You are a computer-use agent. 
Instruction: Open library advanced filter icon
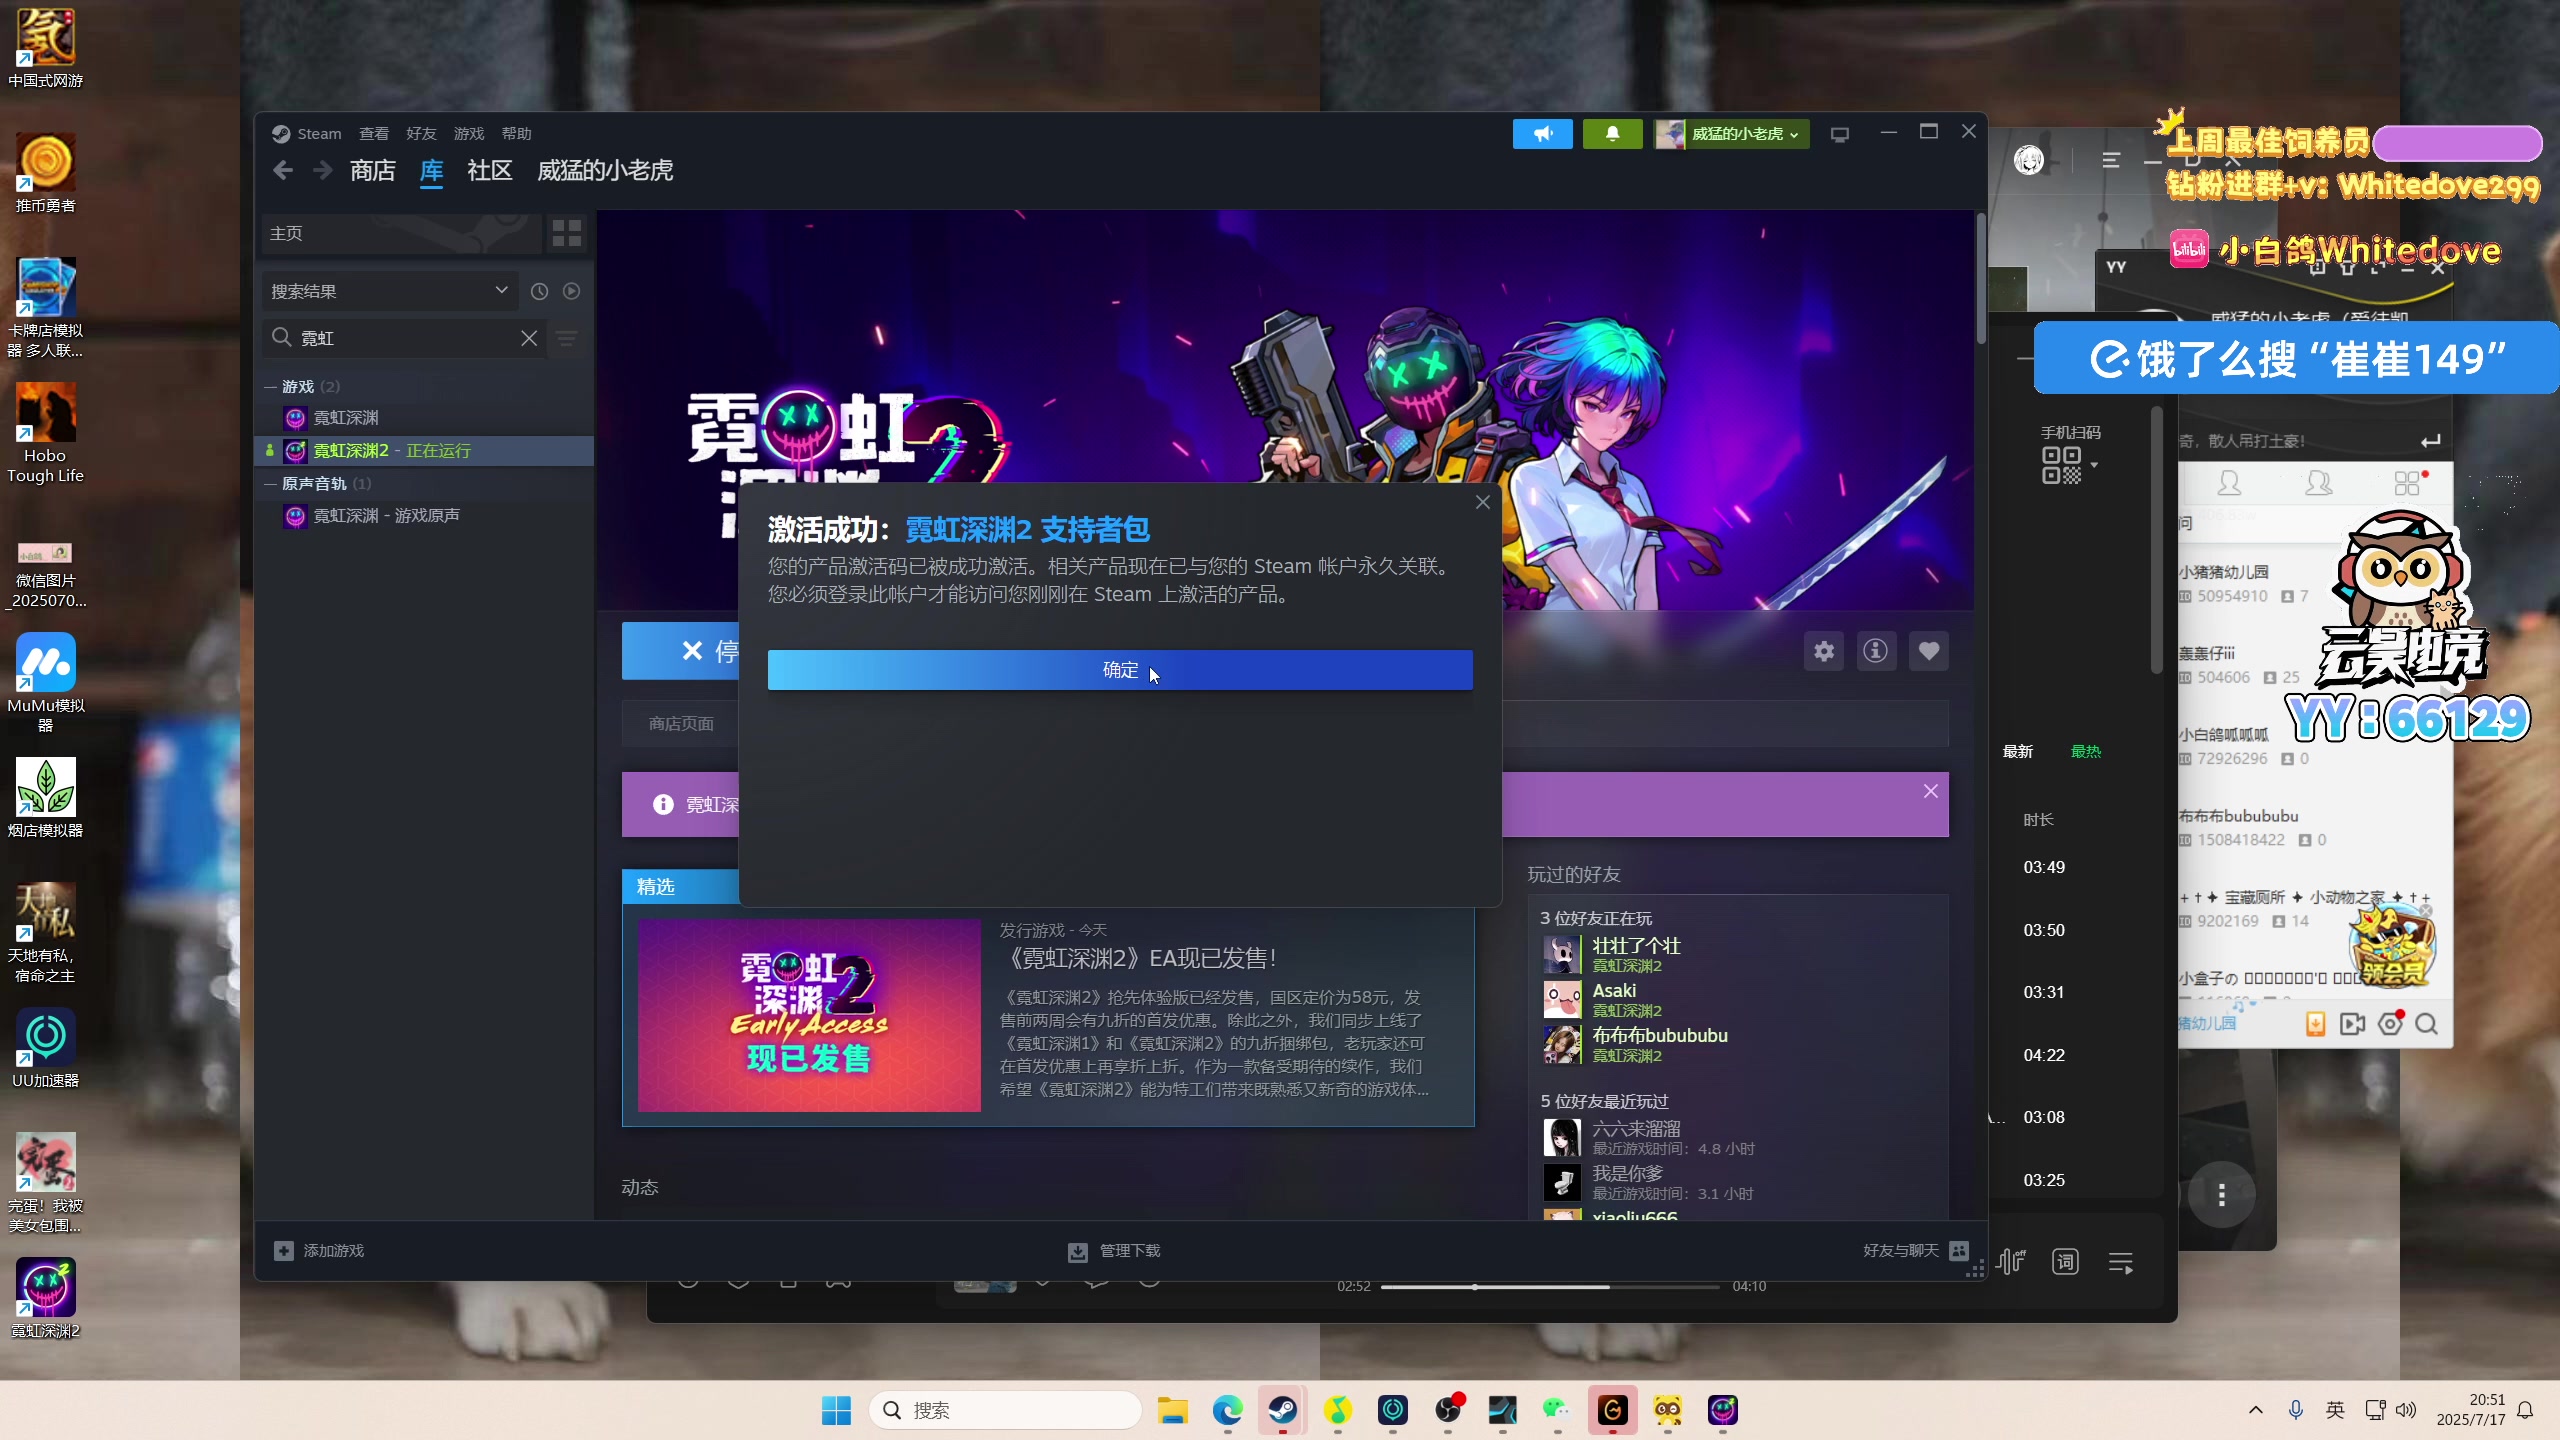click(x=567, y=338)
